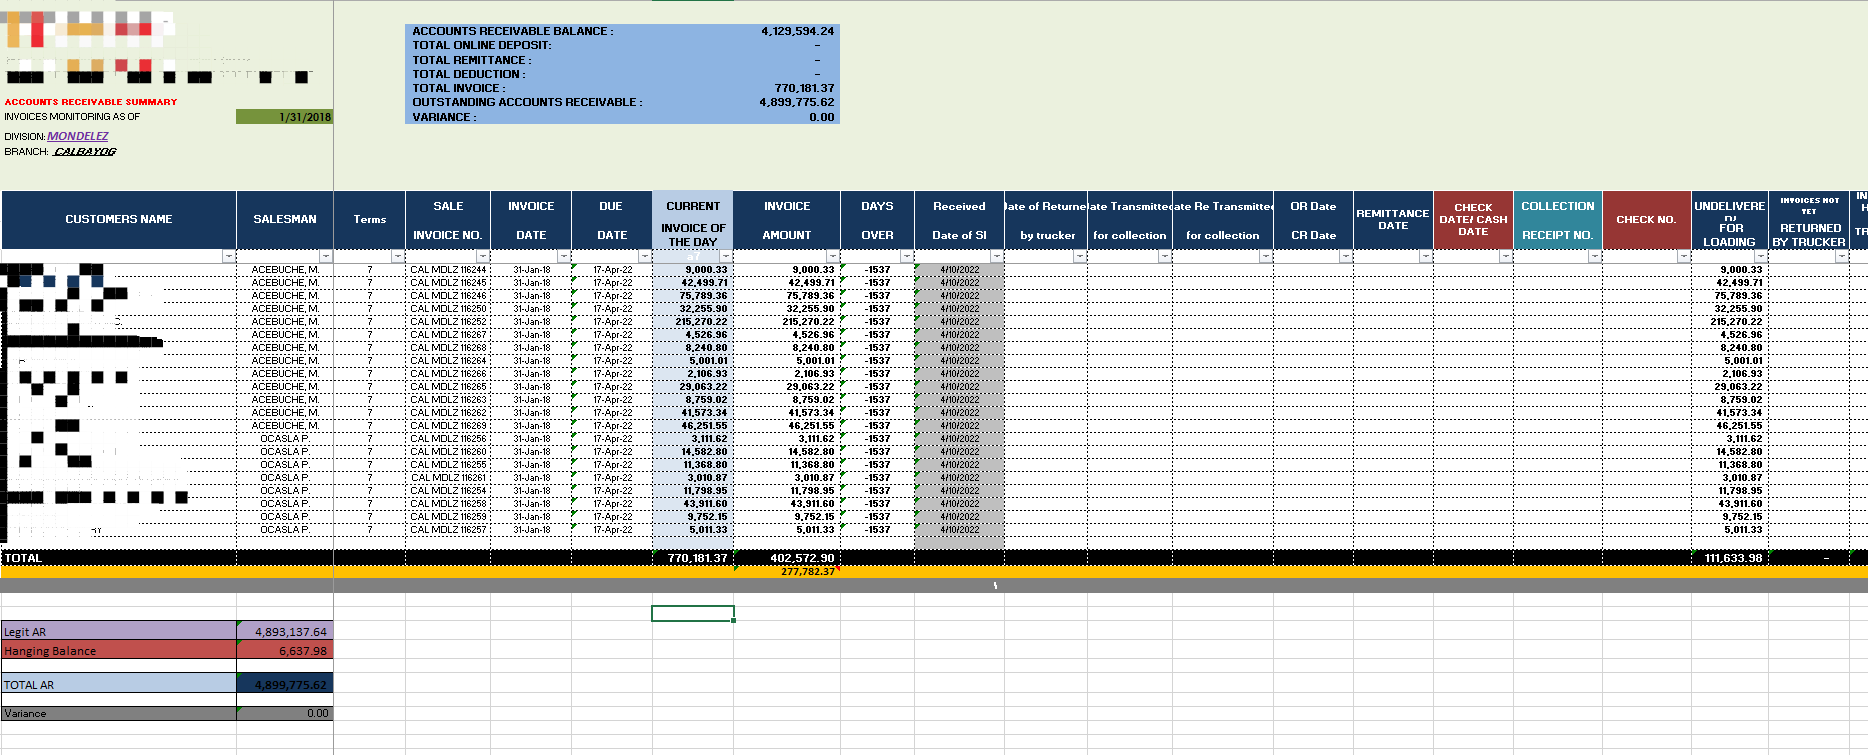The width and height of the screenshot is (1868, 755).
Task: Follow the CALBAYOG branch link
Action: pyautogui.click(x=85, y=152)
